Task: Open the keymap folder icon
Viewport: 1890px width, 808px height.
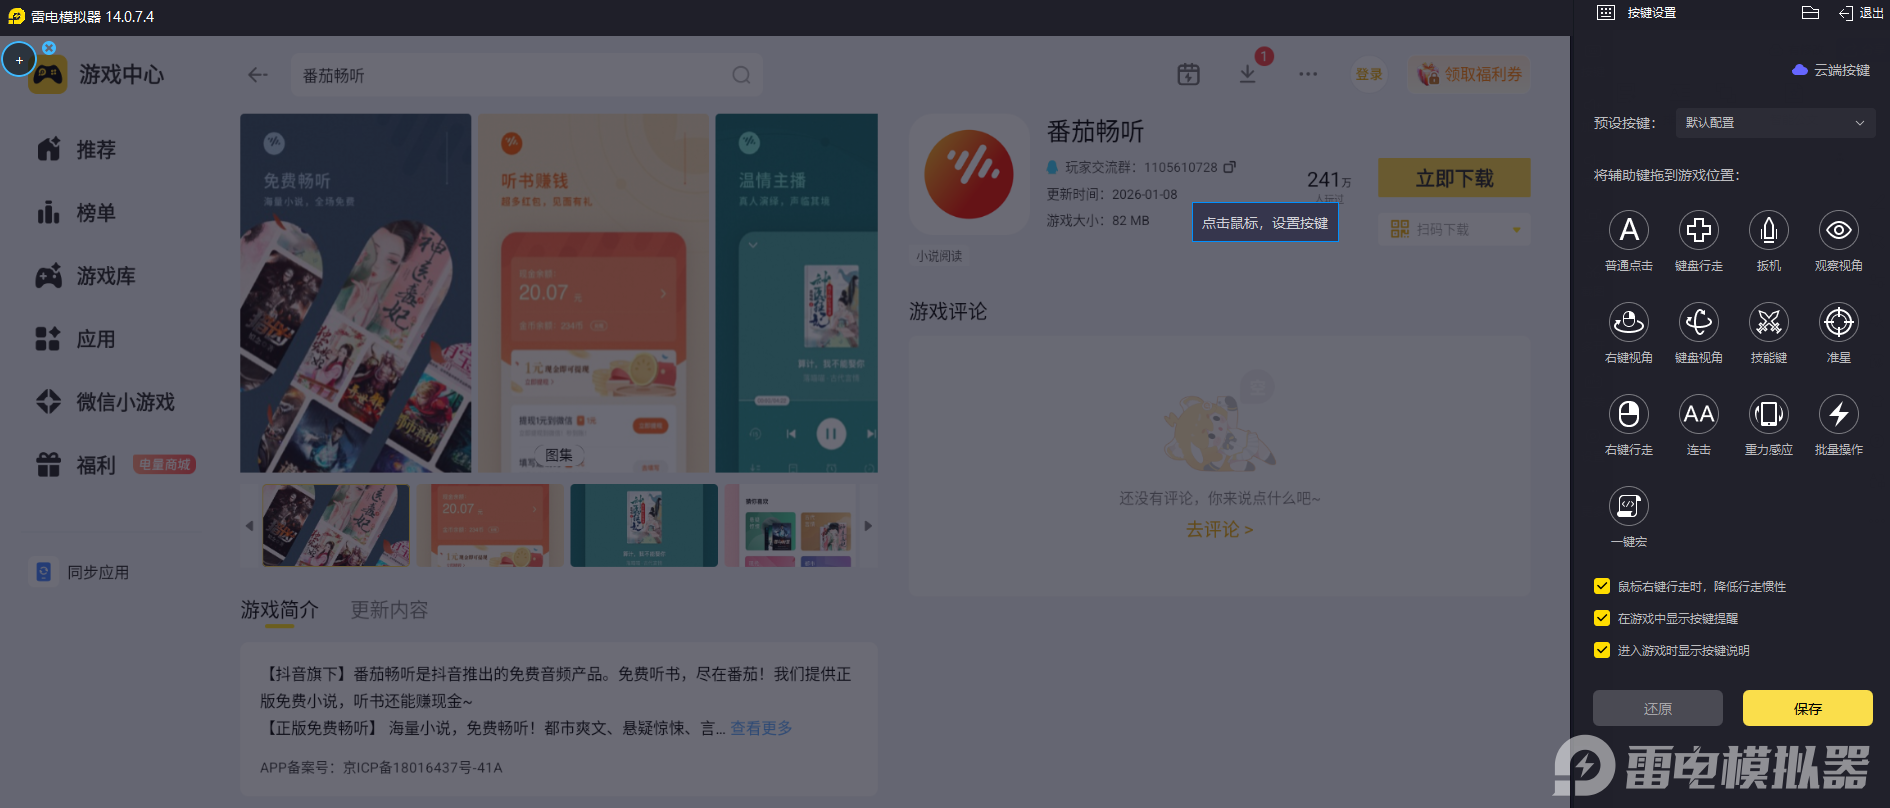Action: (1810, 13)
